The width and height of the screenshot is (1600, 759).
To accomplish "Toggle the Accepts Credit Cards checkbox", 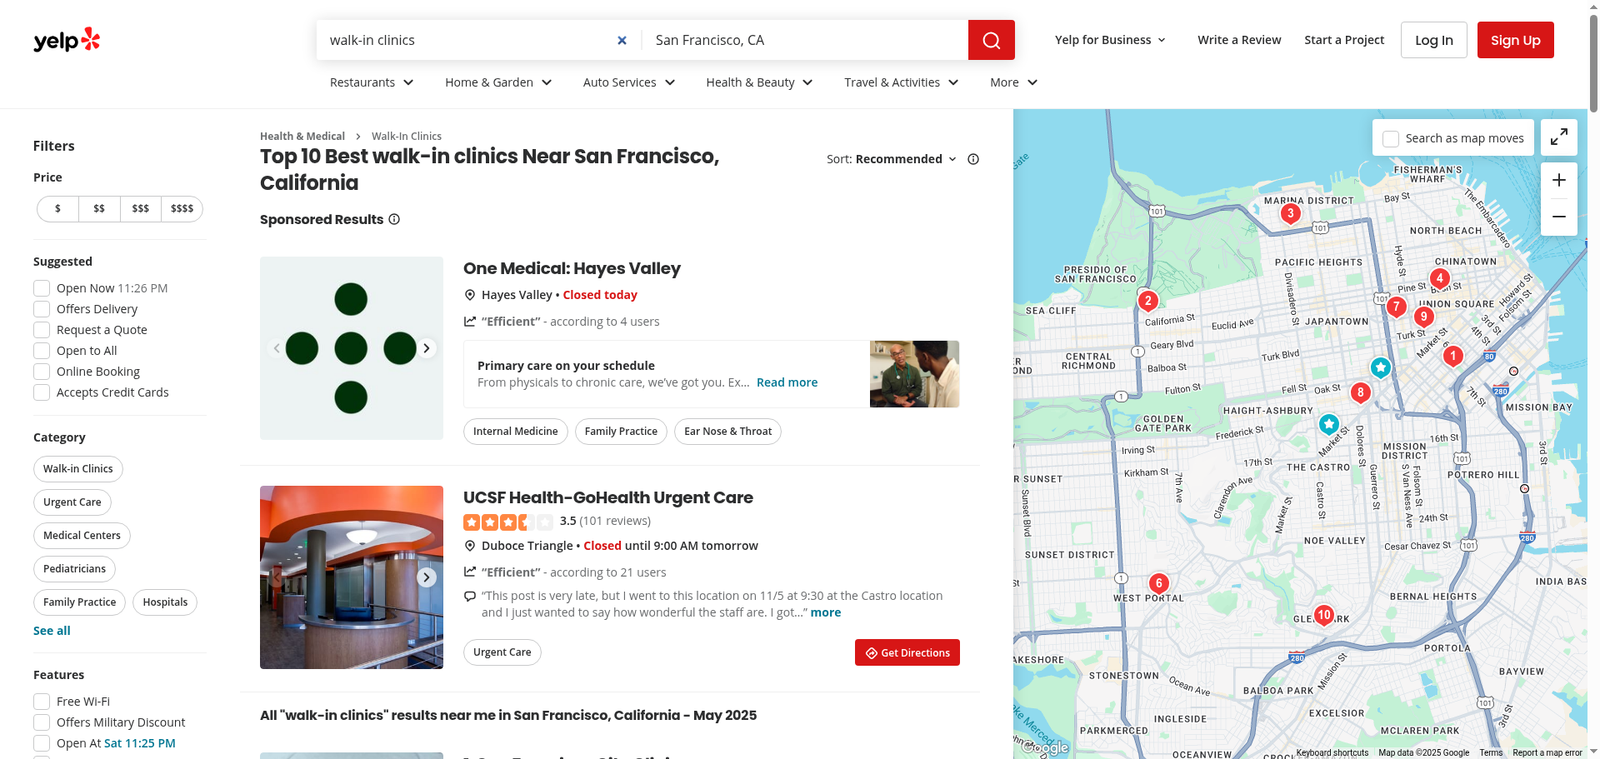I will tap(42, 393).
